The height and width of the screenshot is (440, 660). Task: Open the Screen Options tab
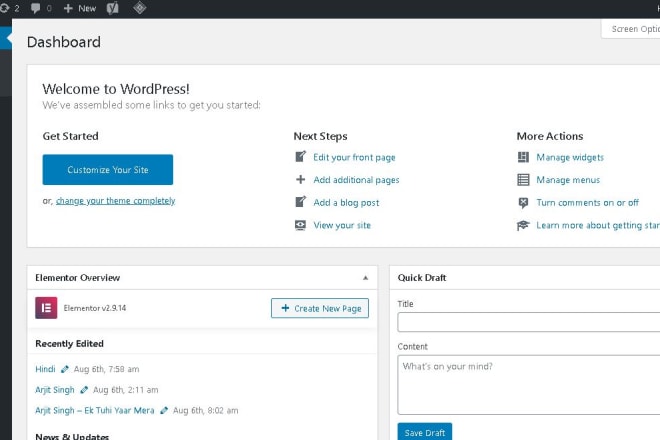[631, 29]
